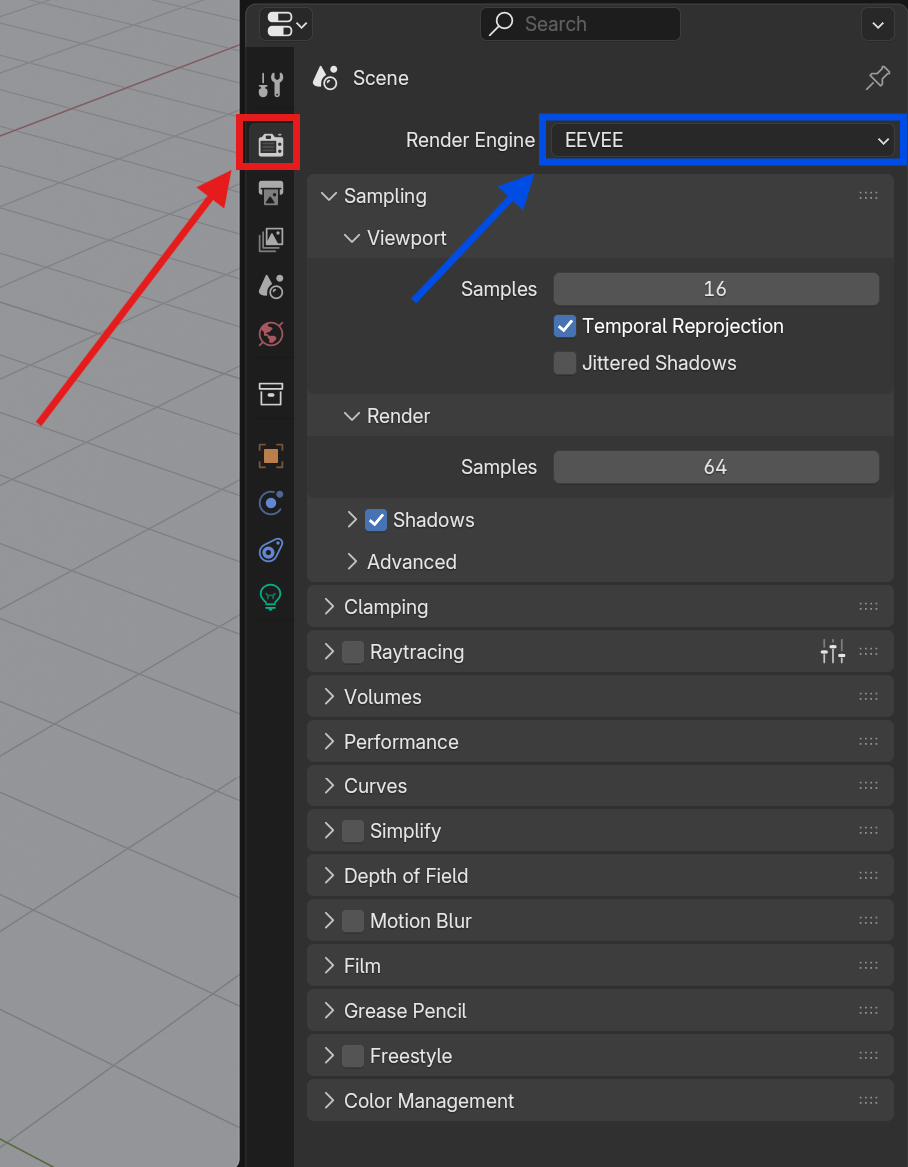Click the Performance panel drag grip

(869, 741)
